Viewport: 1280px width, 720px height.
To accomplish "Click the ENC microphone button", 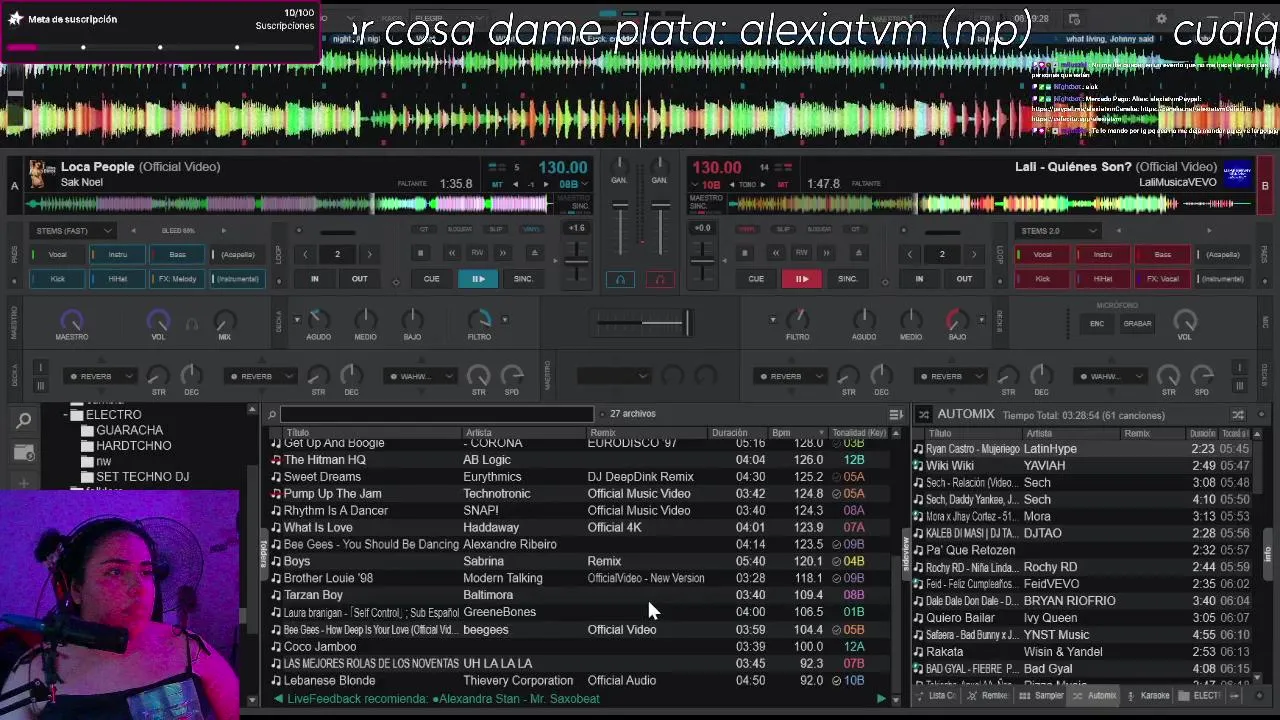I will [x=1097, y=323].
